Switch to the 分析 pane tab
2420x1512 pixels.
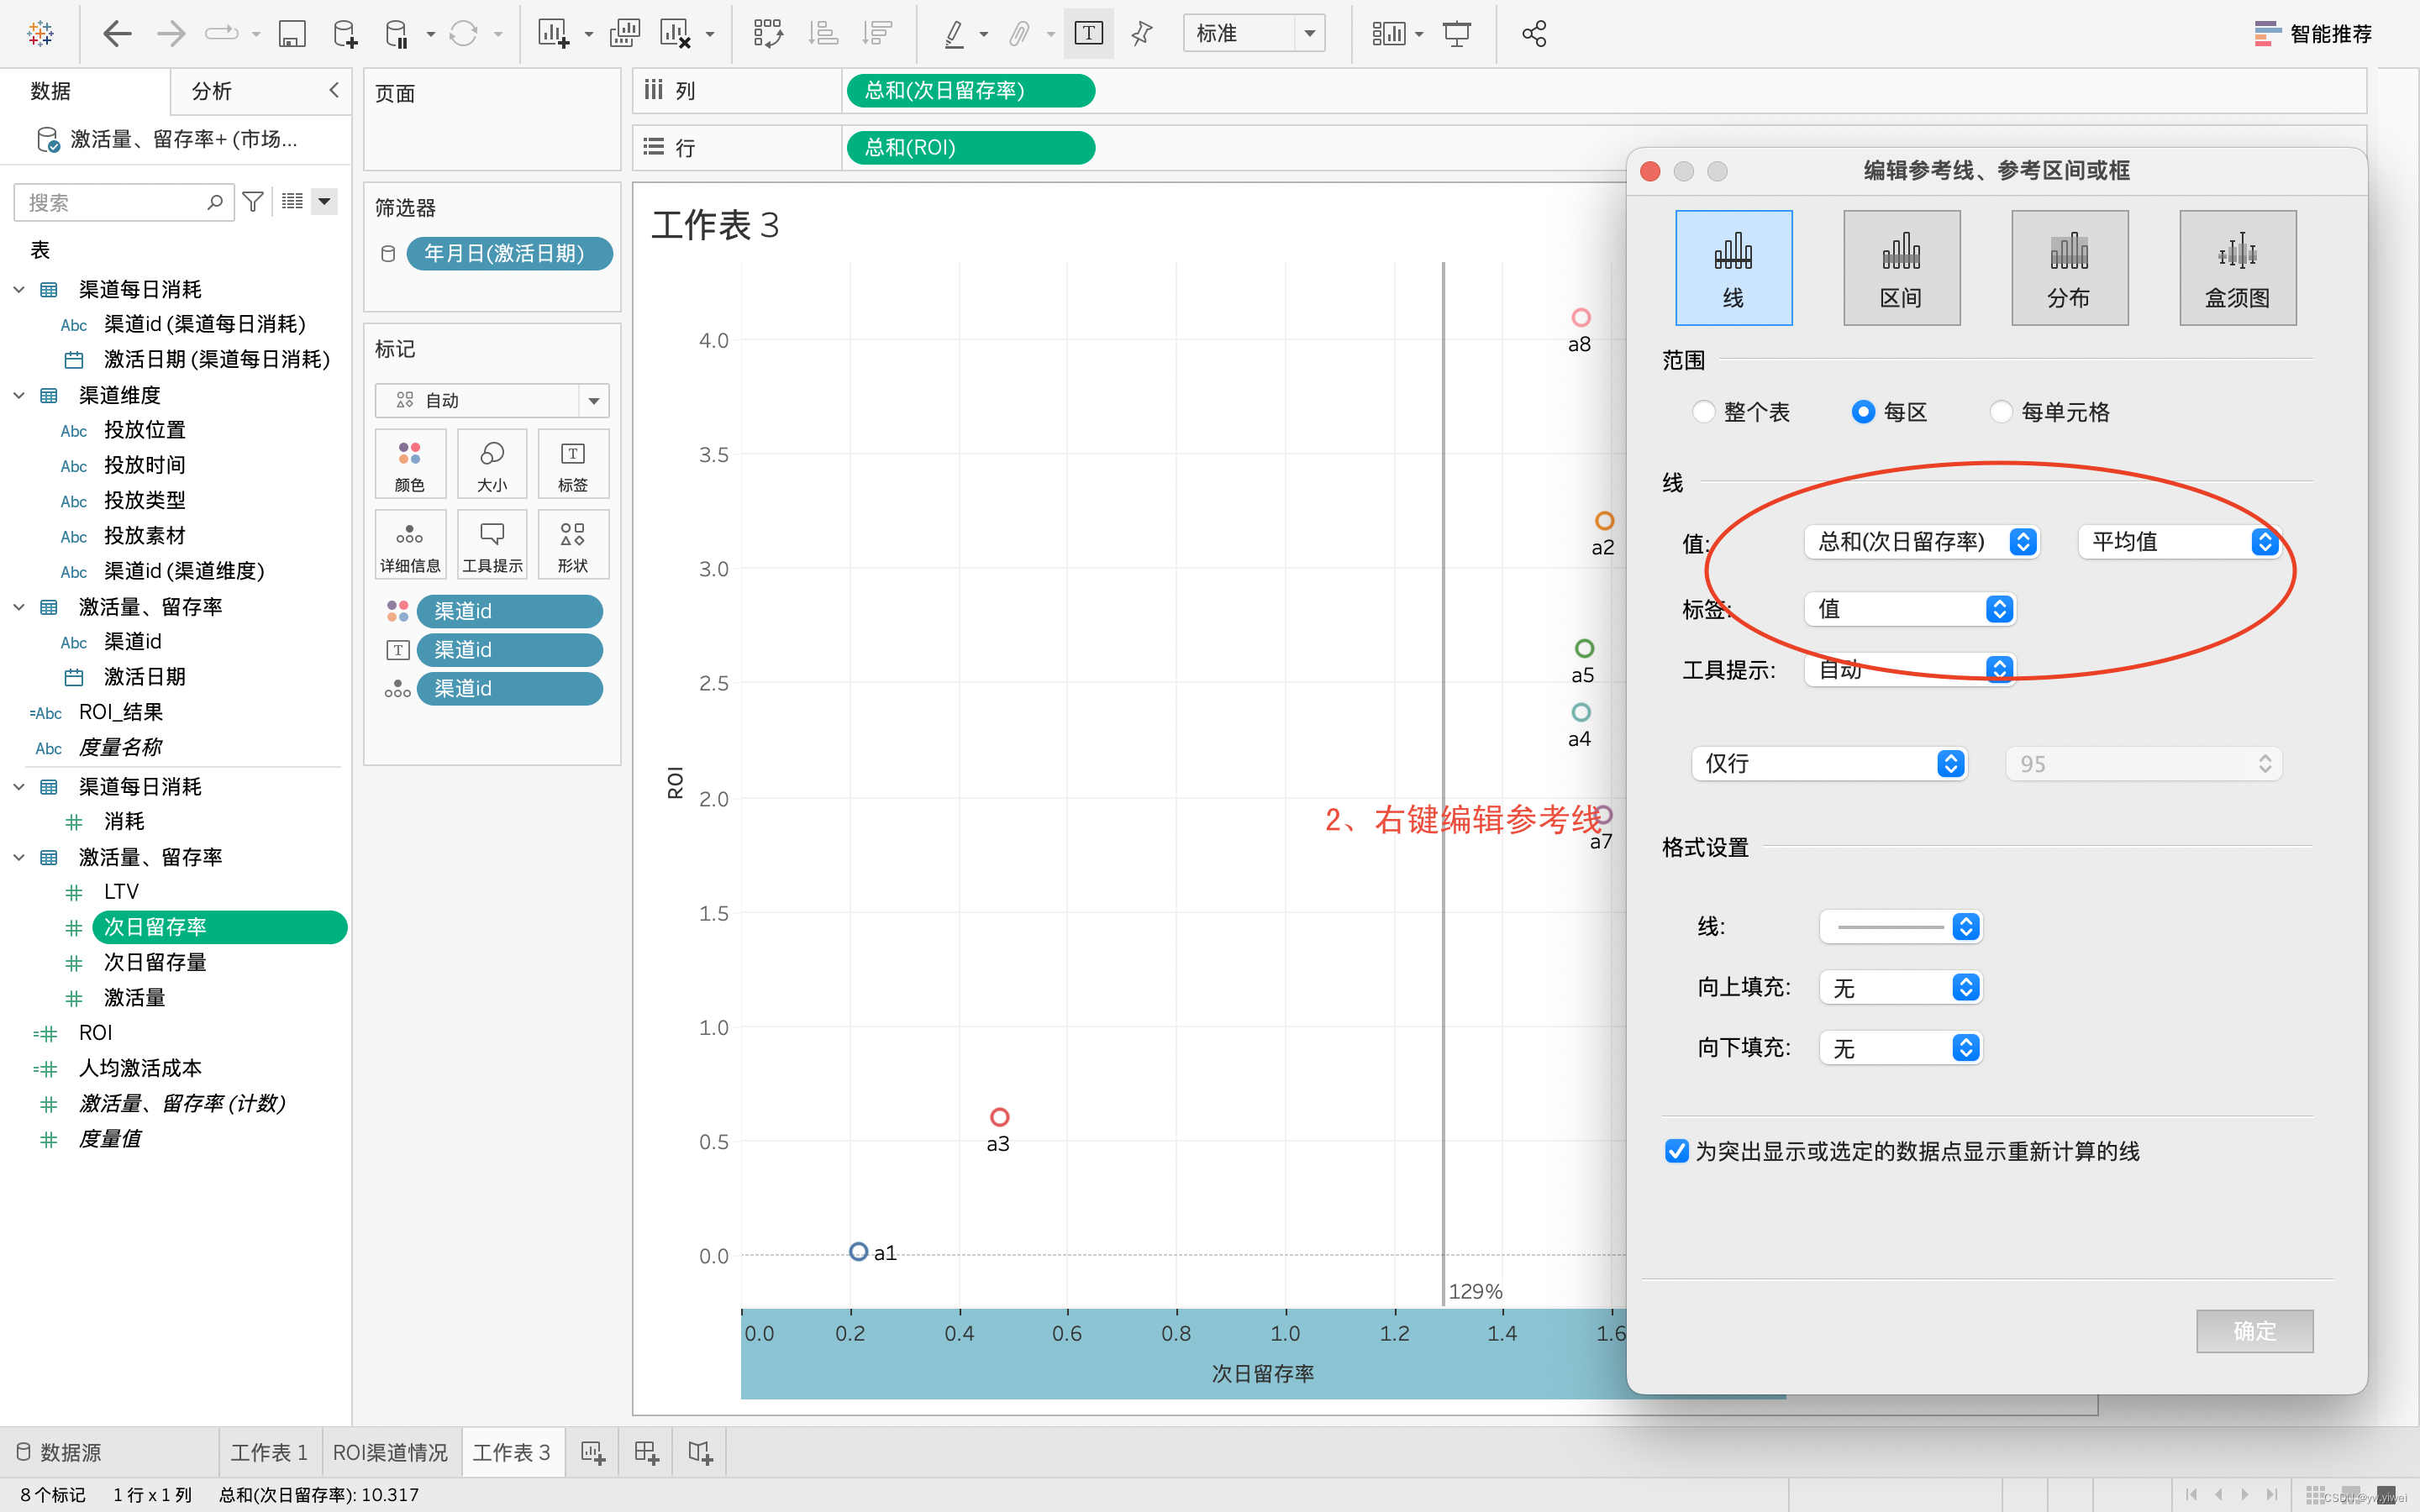coord(212,91)
